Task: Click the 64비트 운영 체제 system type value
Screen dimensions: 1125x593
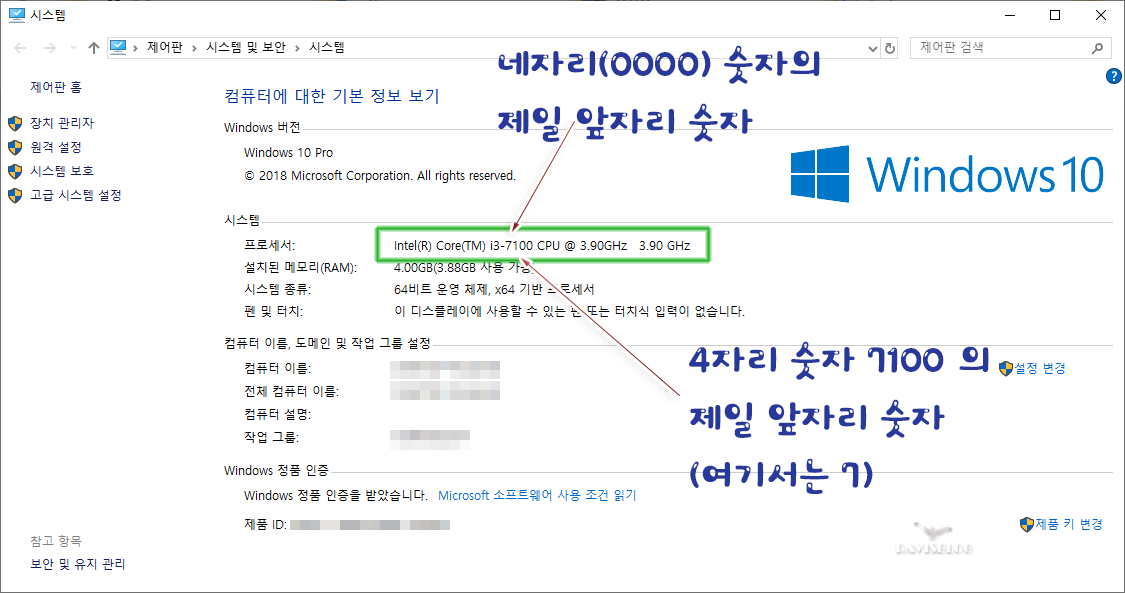Action: [494, 290]
